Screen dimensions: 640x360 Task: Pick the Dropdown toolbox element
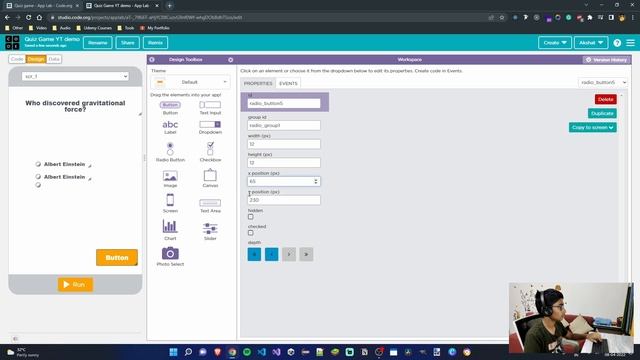tap(210, 127)
